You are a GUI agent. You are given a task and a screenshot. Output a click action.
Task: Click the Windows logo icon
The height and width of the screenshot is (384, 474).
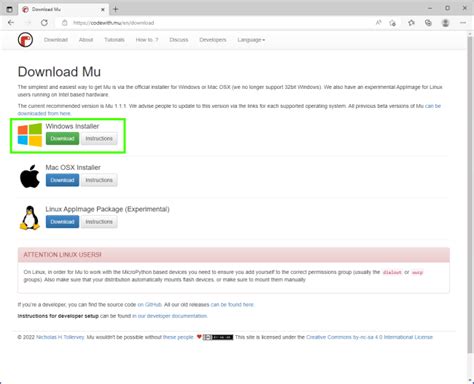click(x=30, y=135)
